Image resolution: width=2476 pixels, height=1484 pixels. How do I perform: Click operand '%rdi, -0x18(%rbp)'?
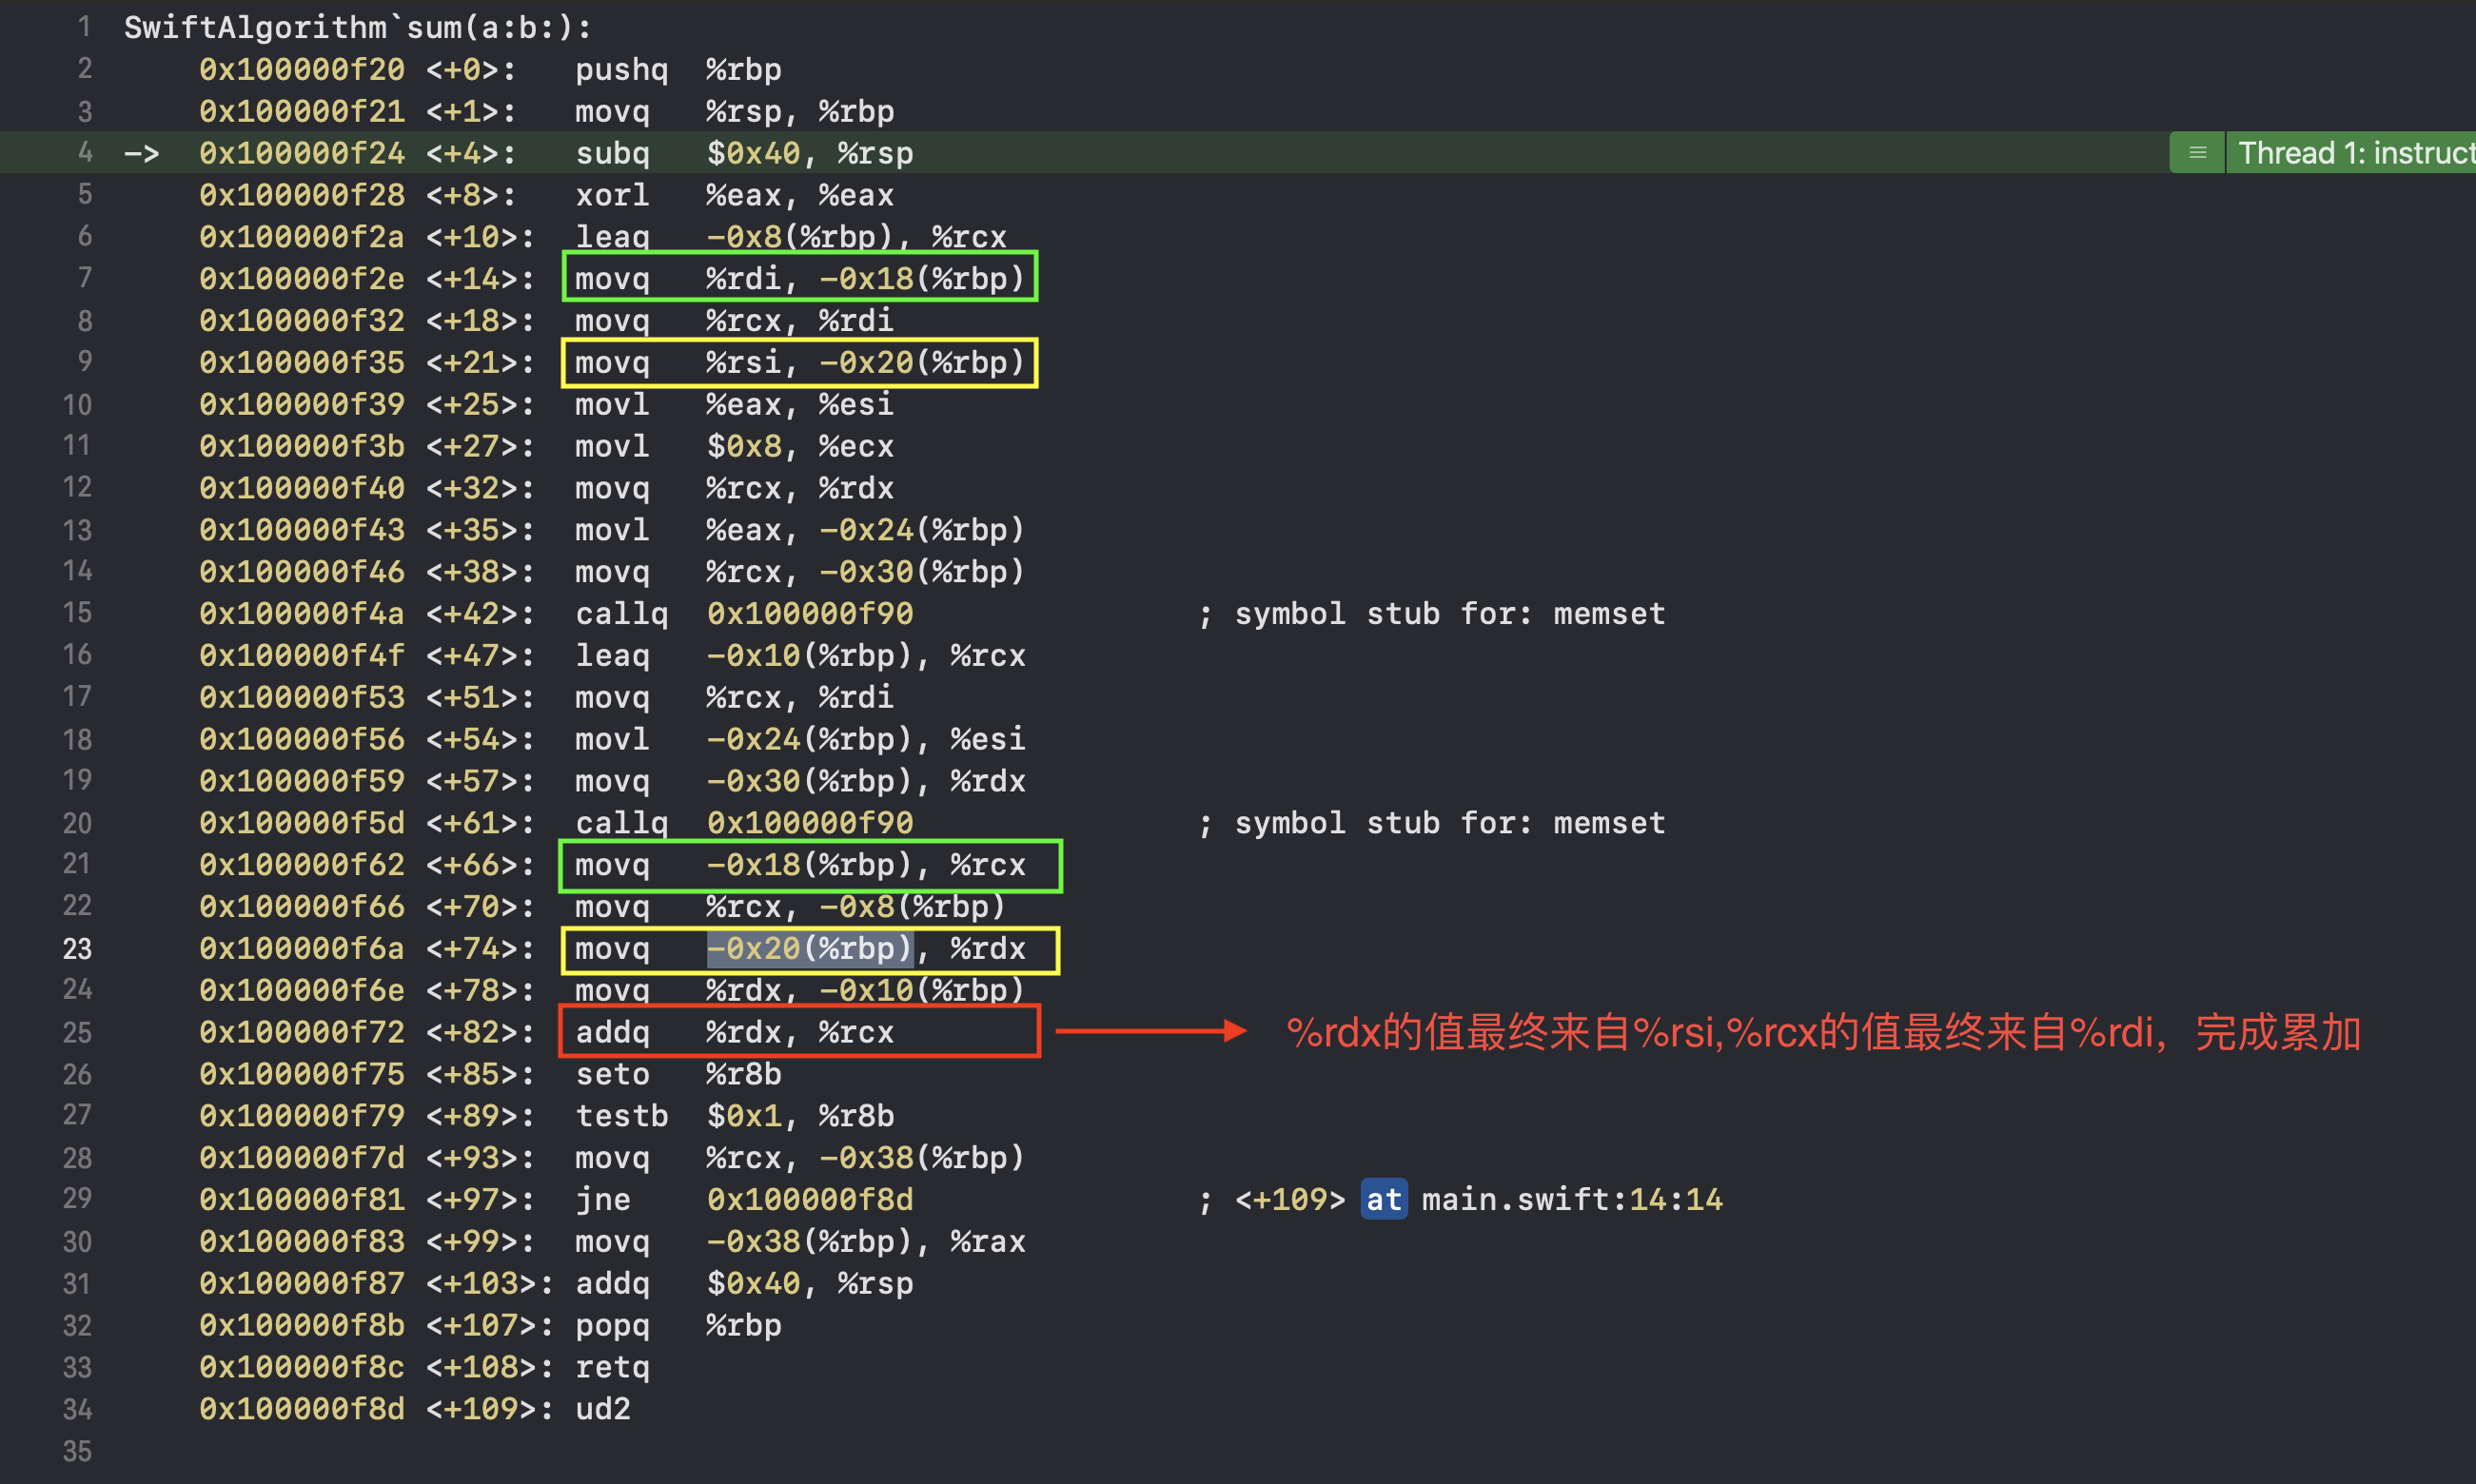point(866,278)
